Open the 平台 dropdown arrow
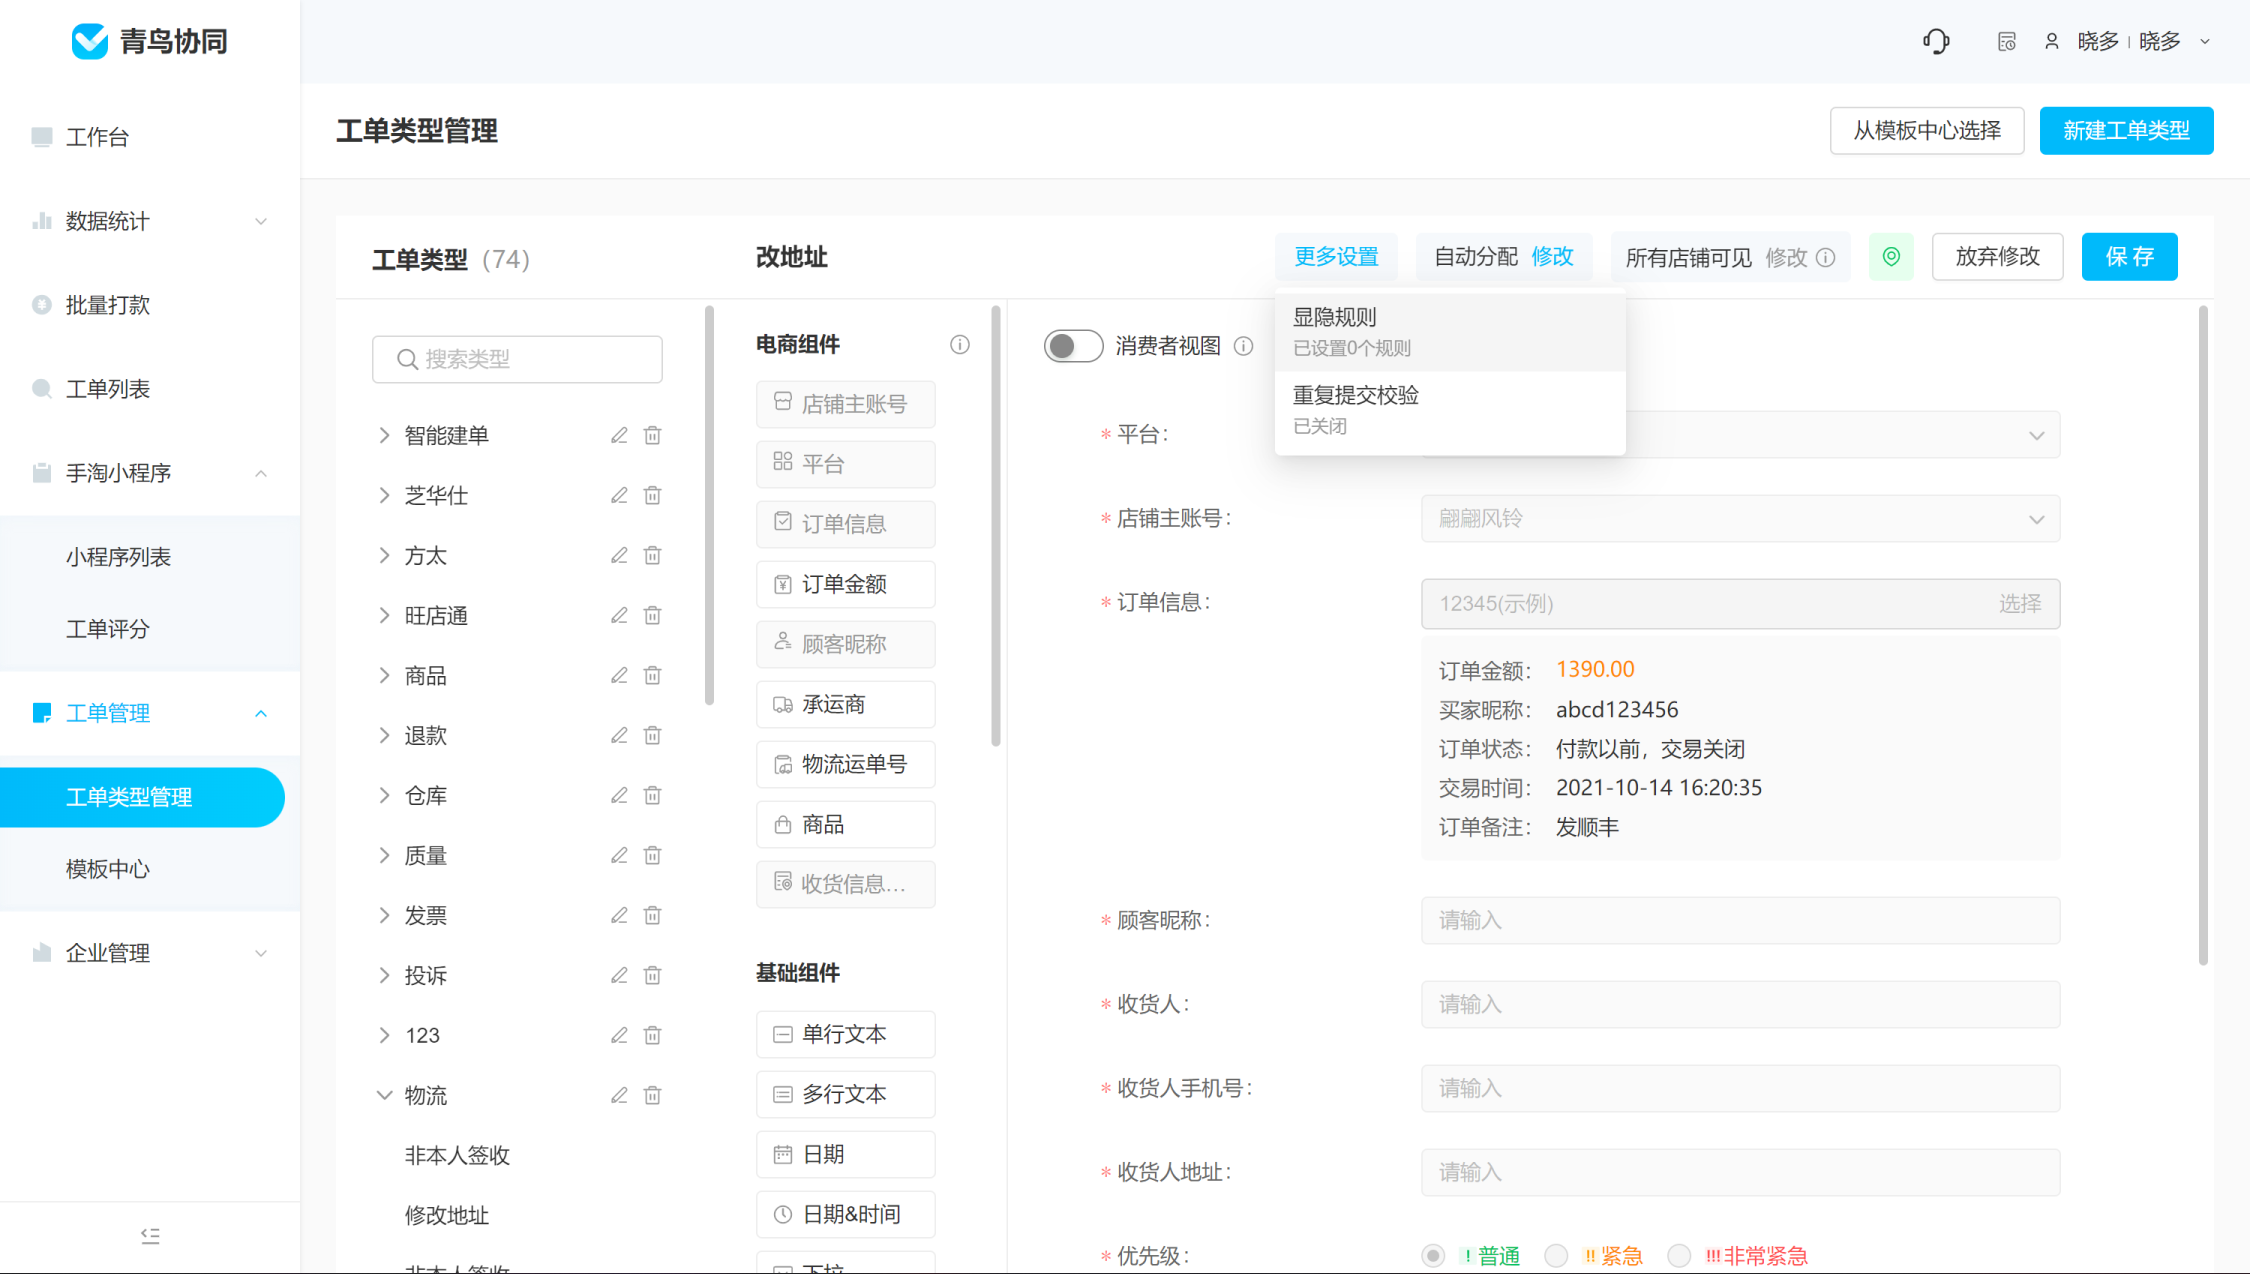 pyautogui.click(x=2036, y=436)
